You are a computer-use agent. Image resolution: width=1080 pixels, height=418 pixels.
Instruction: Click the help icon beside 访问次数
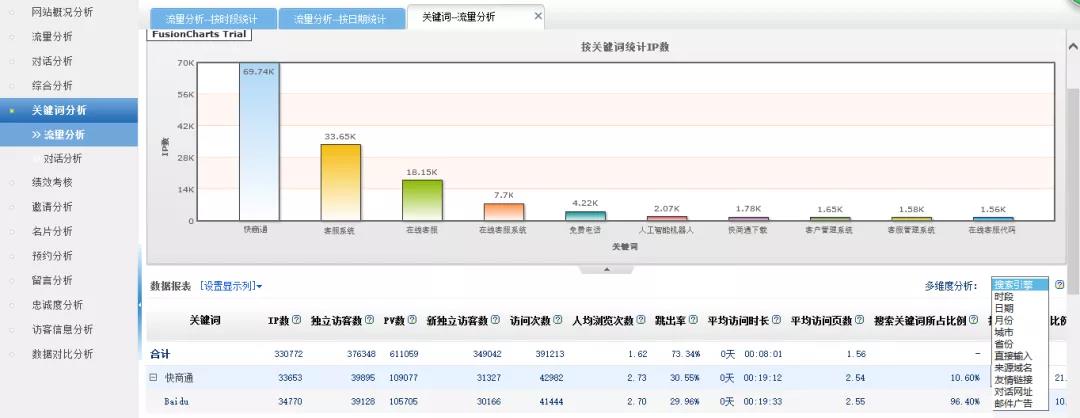559,321
